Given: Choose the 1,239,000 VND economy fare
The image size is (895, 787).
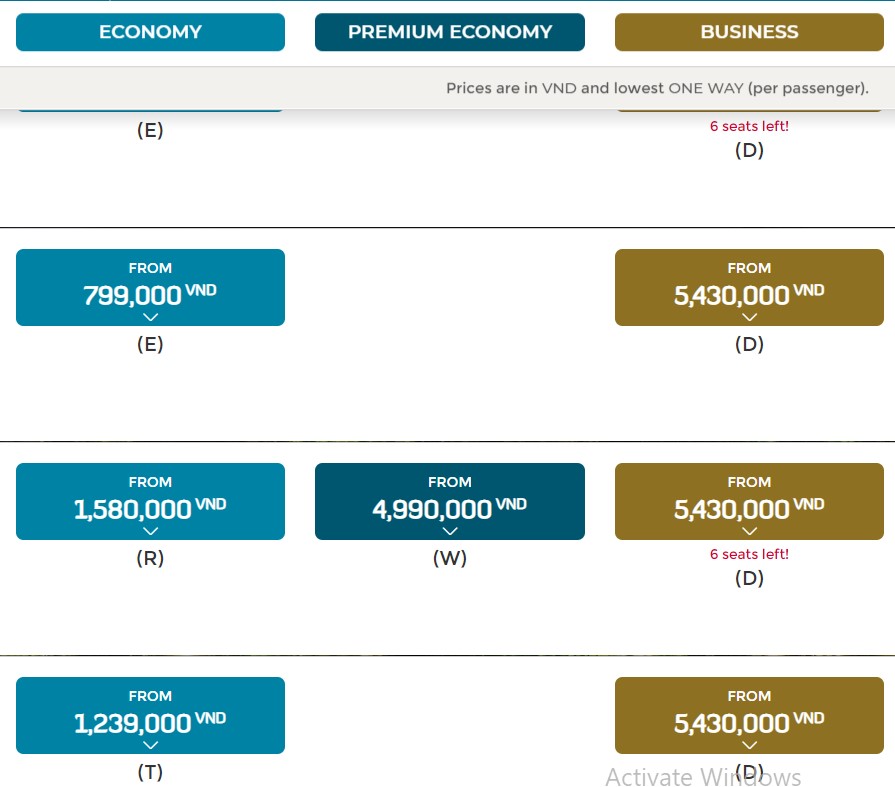Looking at the screenshot, I should (x=150, y=715).
